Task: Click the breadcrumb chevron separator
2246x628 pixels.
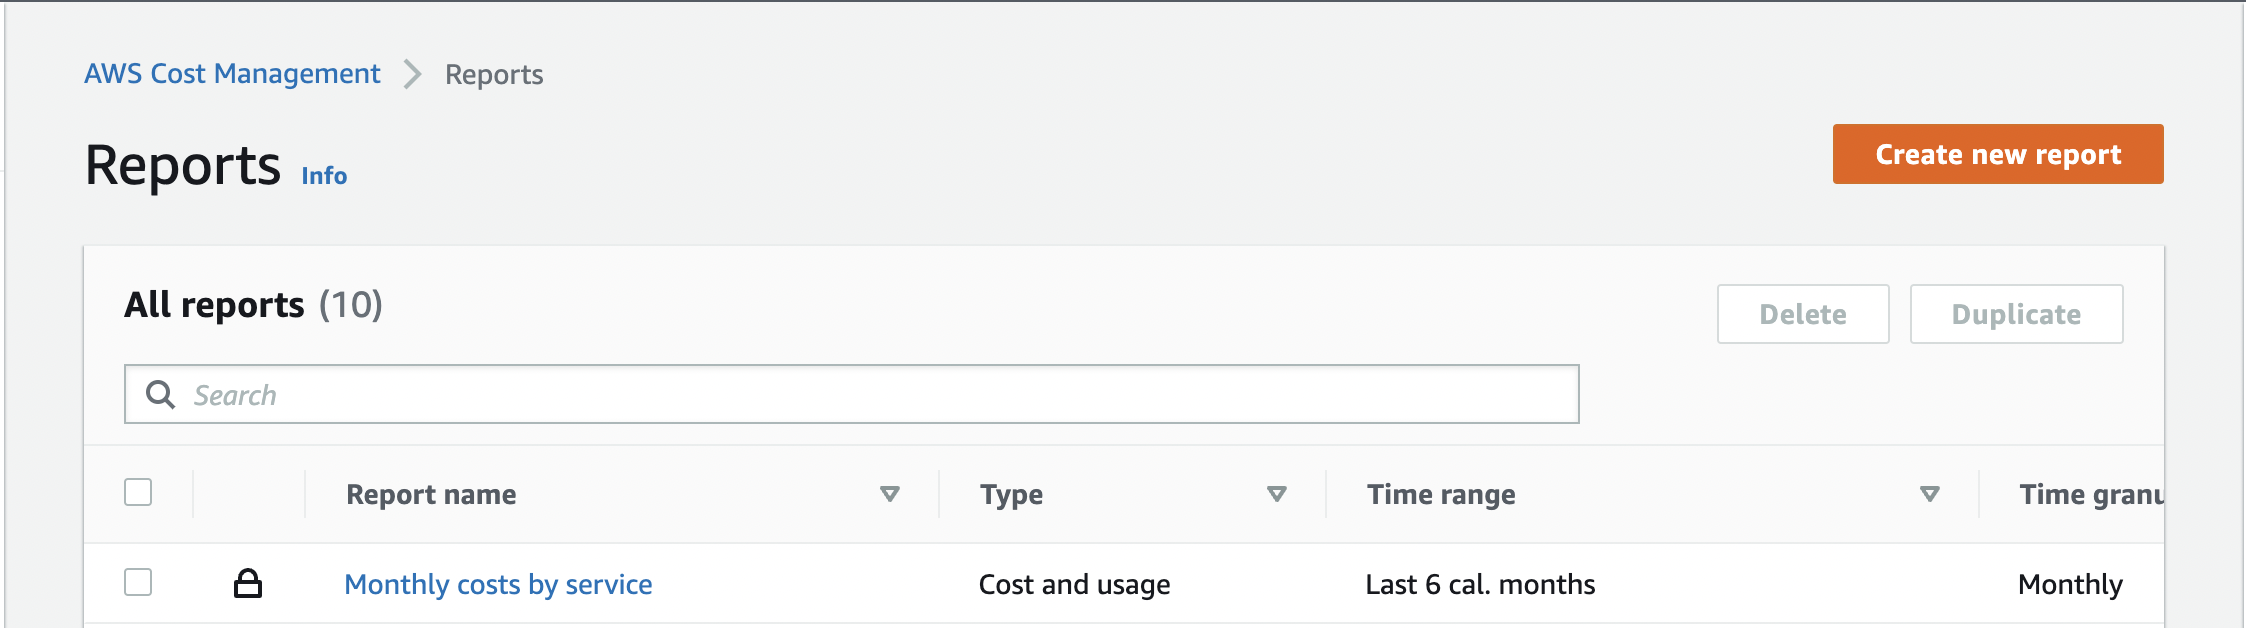Action: pos(412,74)
